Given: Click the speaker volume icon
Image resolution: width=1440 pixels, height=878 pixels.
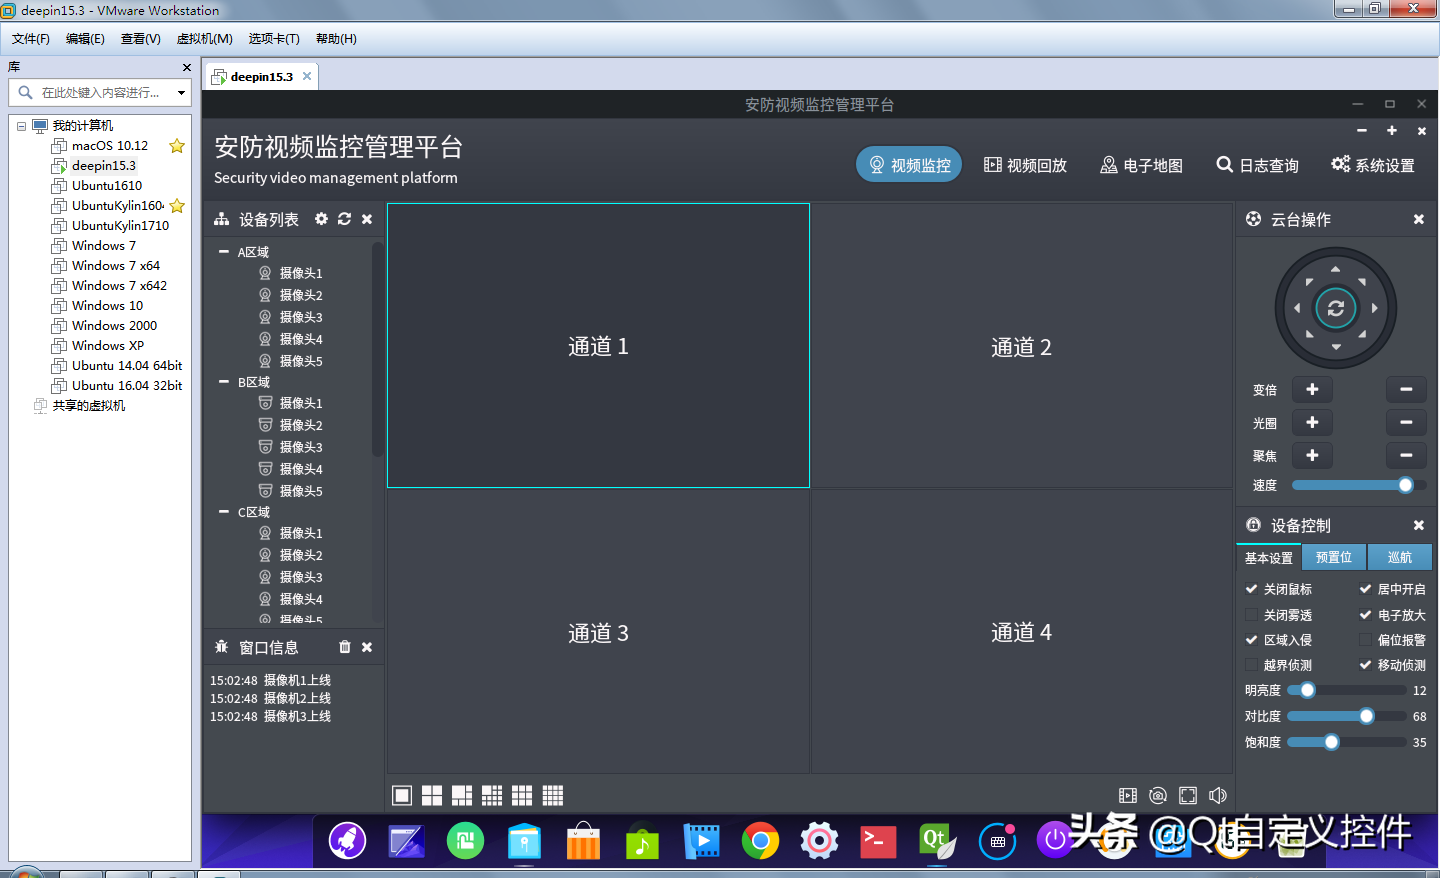Looking at the screenshot, I should (1217, 795).
